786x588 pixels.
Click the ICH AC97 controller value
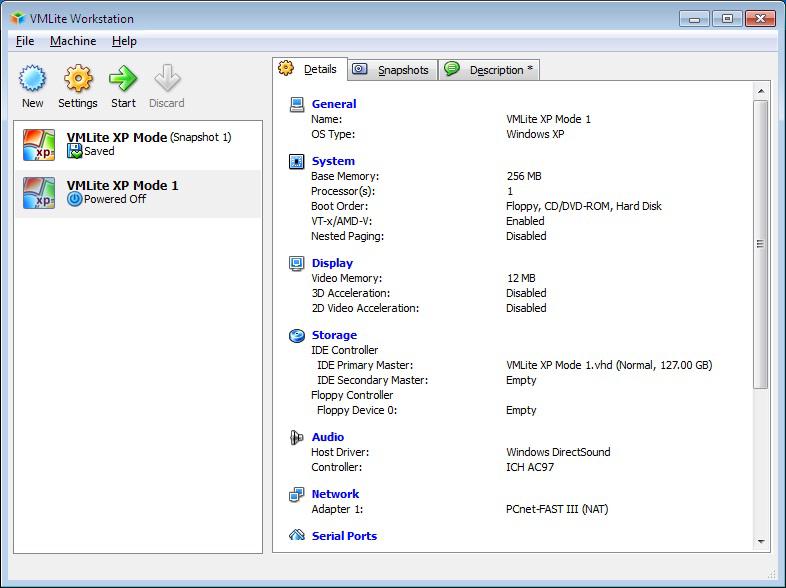[x=530, y=467]
